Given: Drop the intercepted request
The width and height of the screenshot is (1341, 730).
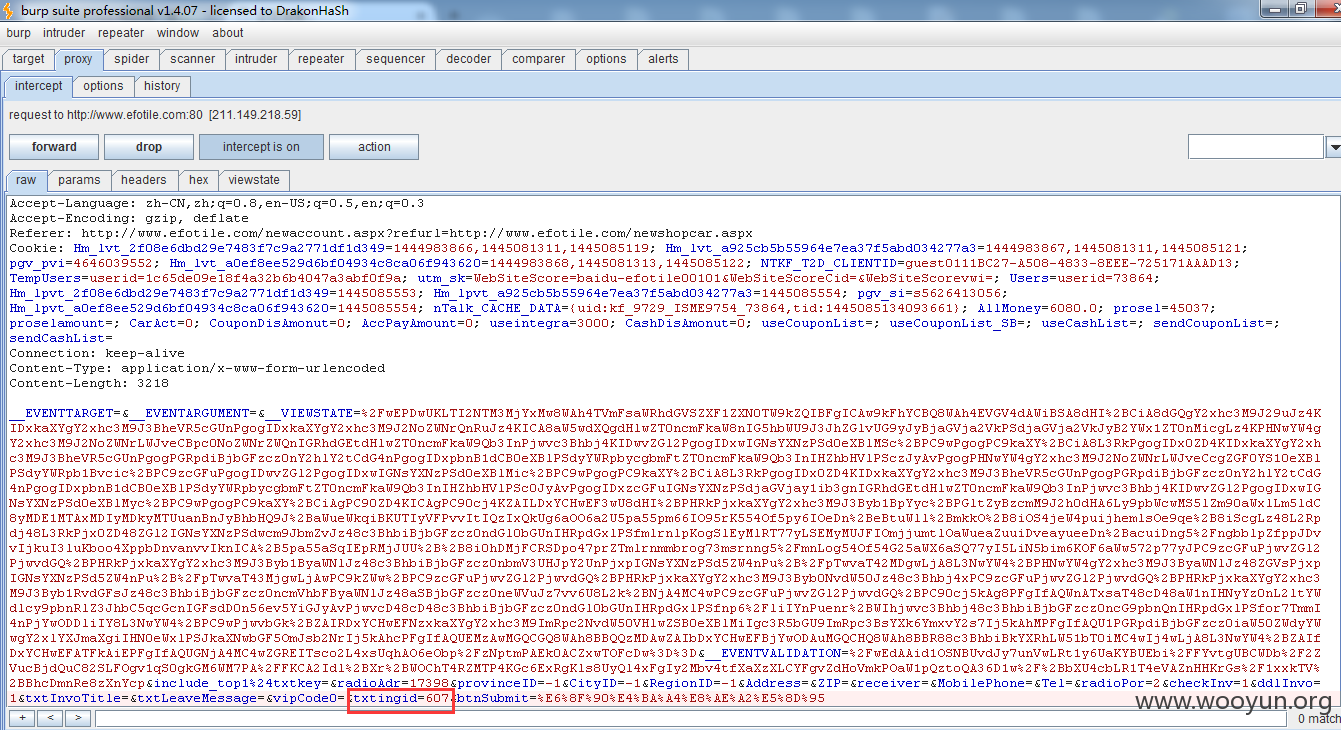Looking at the screenshot, I should point(149,147).
